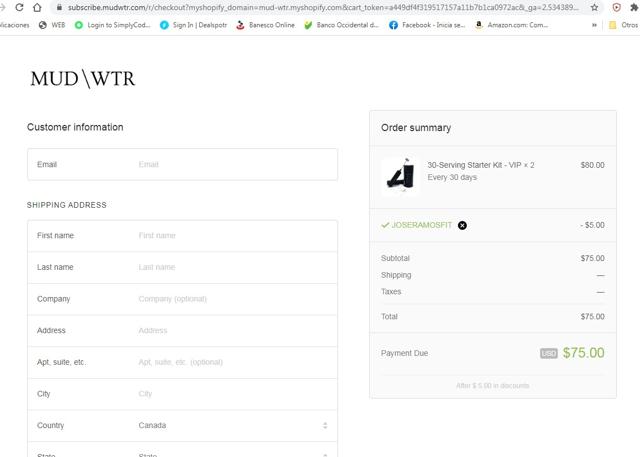
Task: Focus the City field
Action: [x=182, y=394]
